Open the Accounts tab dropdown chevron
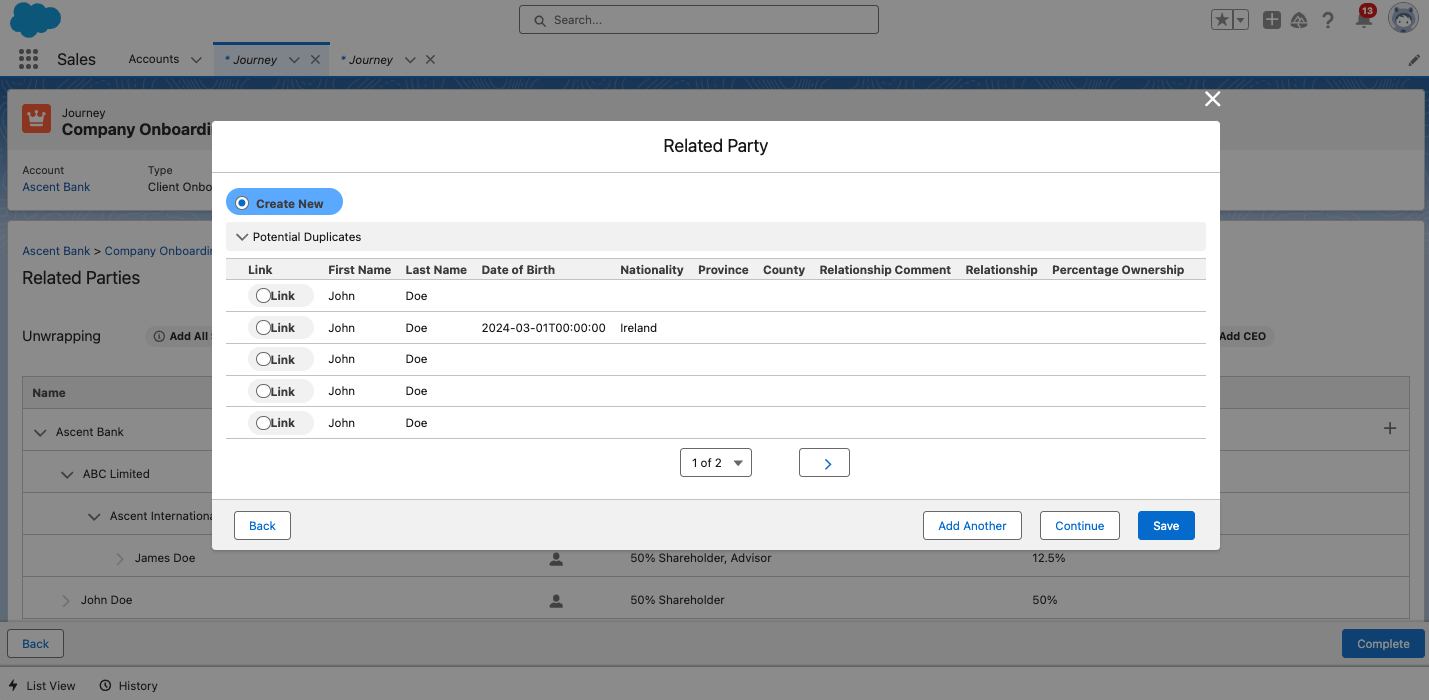This screenshot has width=1429, height=700. pyautogui.click(x=196, y=60)
